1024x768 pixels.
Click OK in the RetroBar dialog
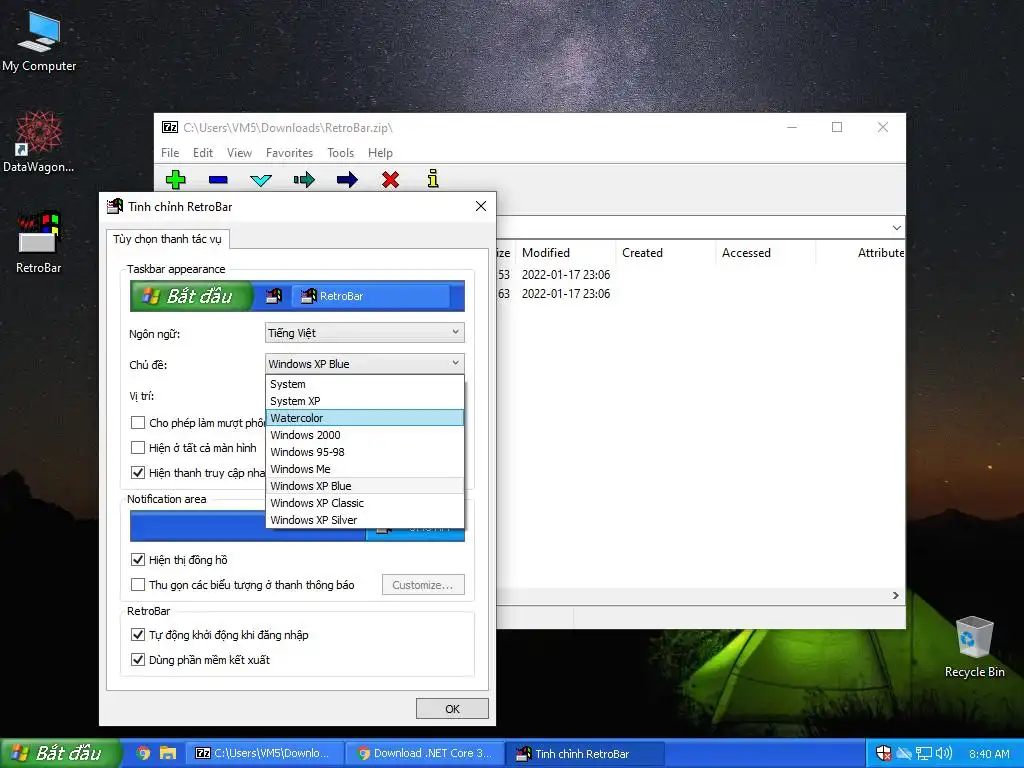(452, 709)
